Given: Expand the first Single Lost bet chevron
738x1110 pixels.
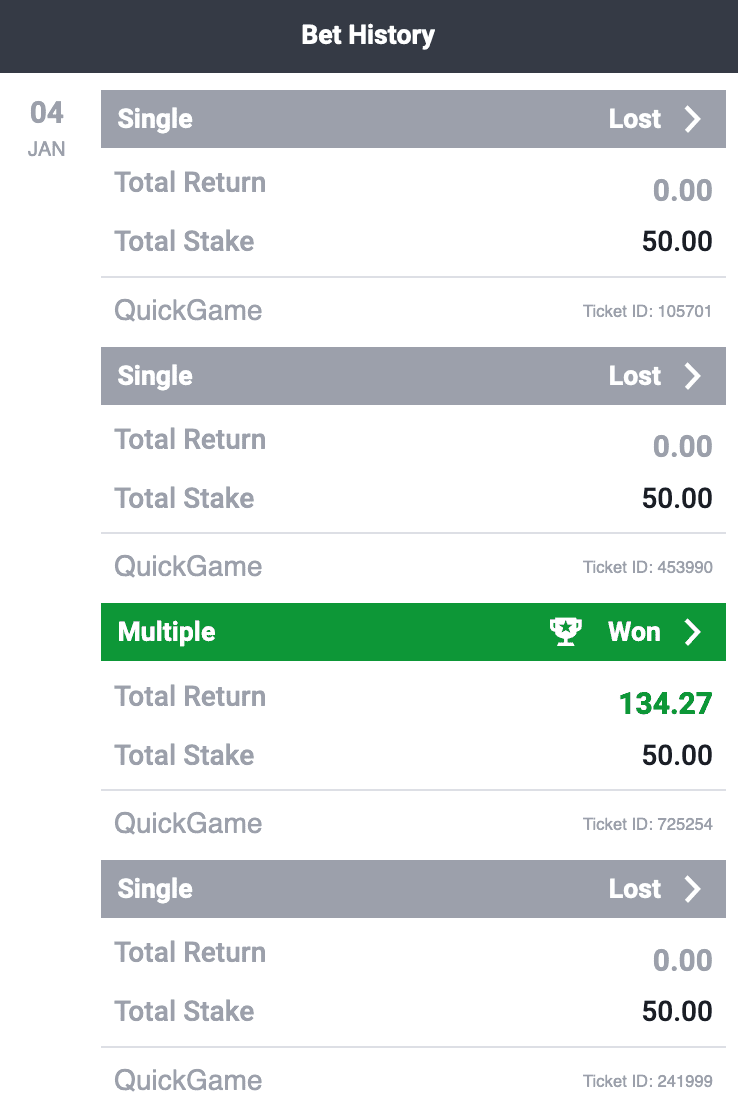Looking at the screenshot, I should pyautogui.click(x=693, y=119).
